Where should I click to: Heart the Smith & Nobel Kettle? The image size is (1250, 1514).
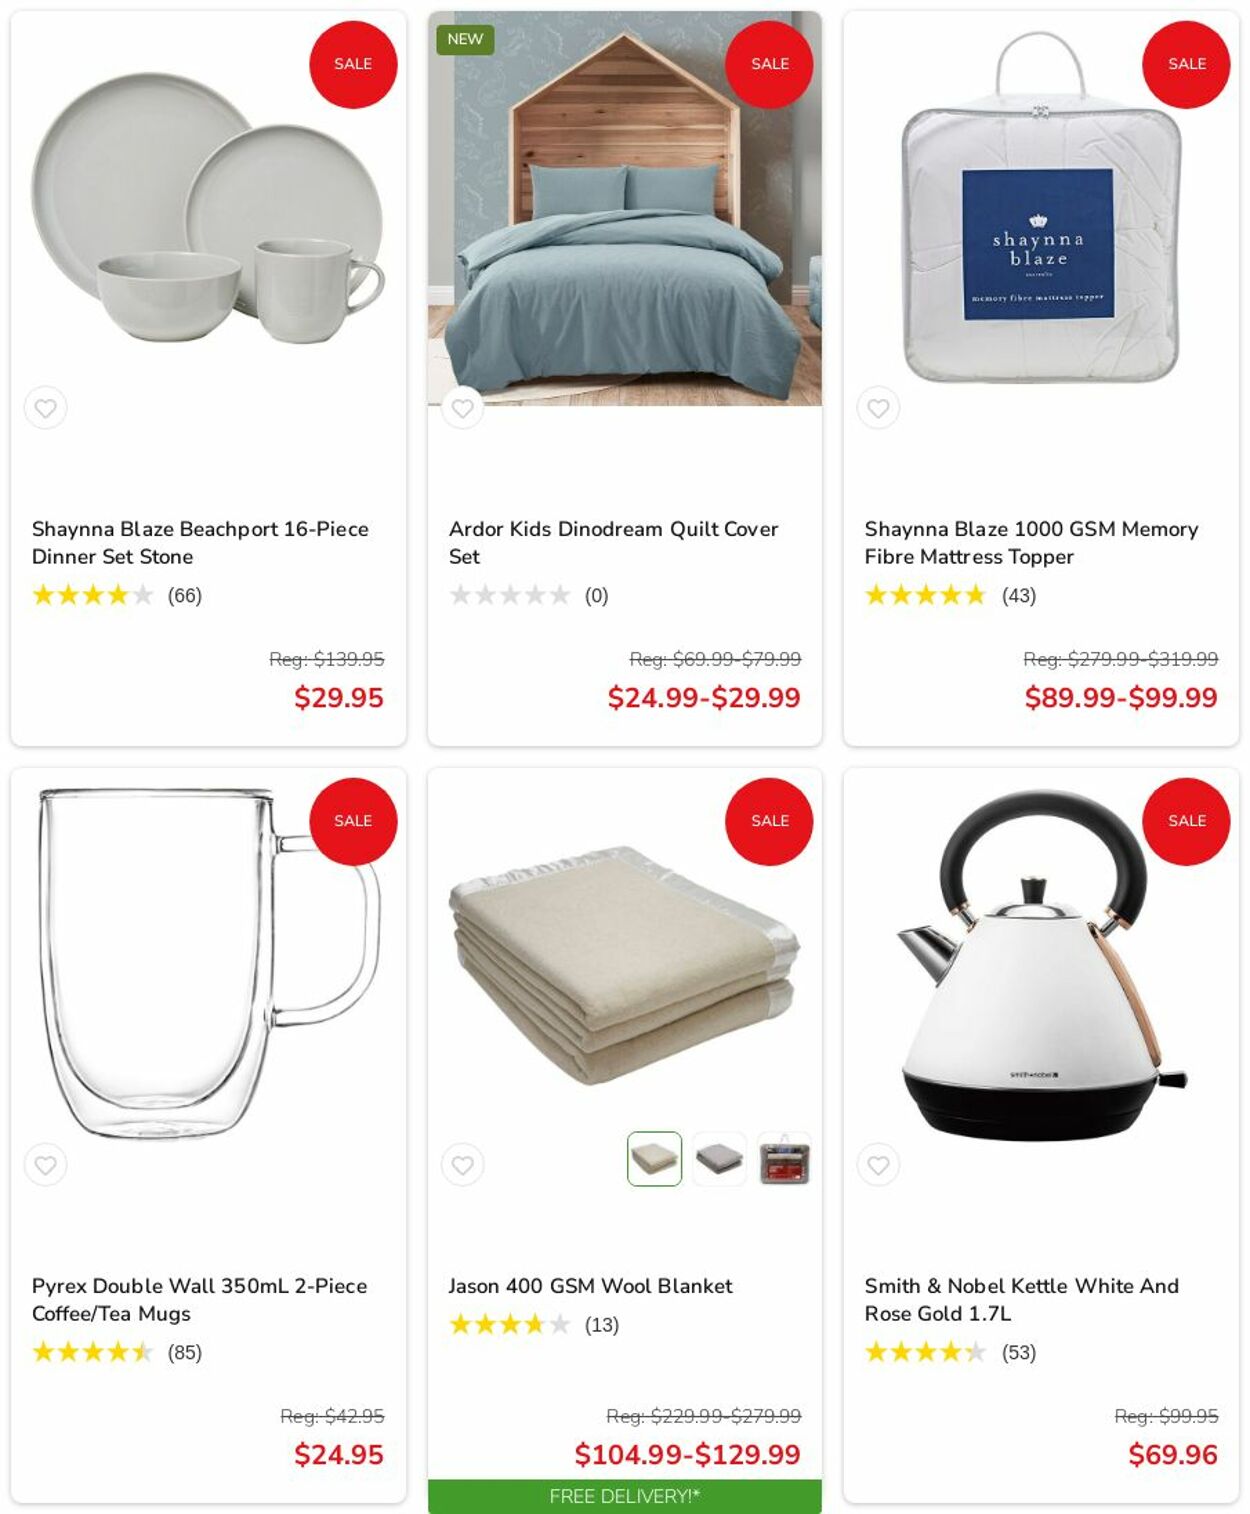click(x=878, y=1165)
